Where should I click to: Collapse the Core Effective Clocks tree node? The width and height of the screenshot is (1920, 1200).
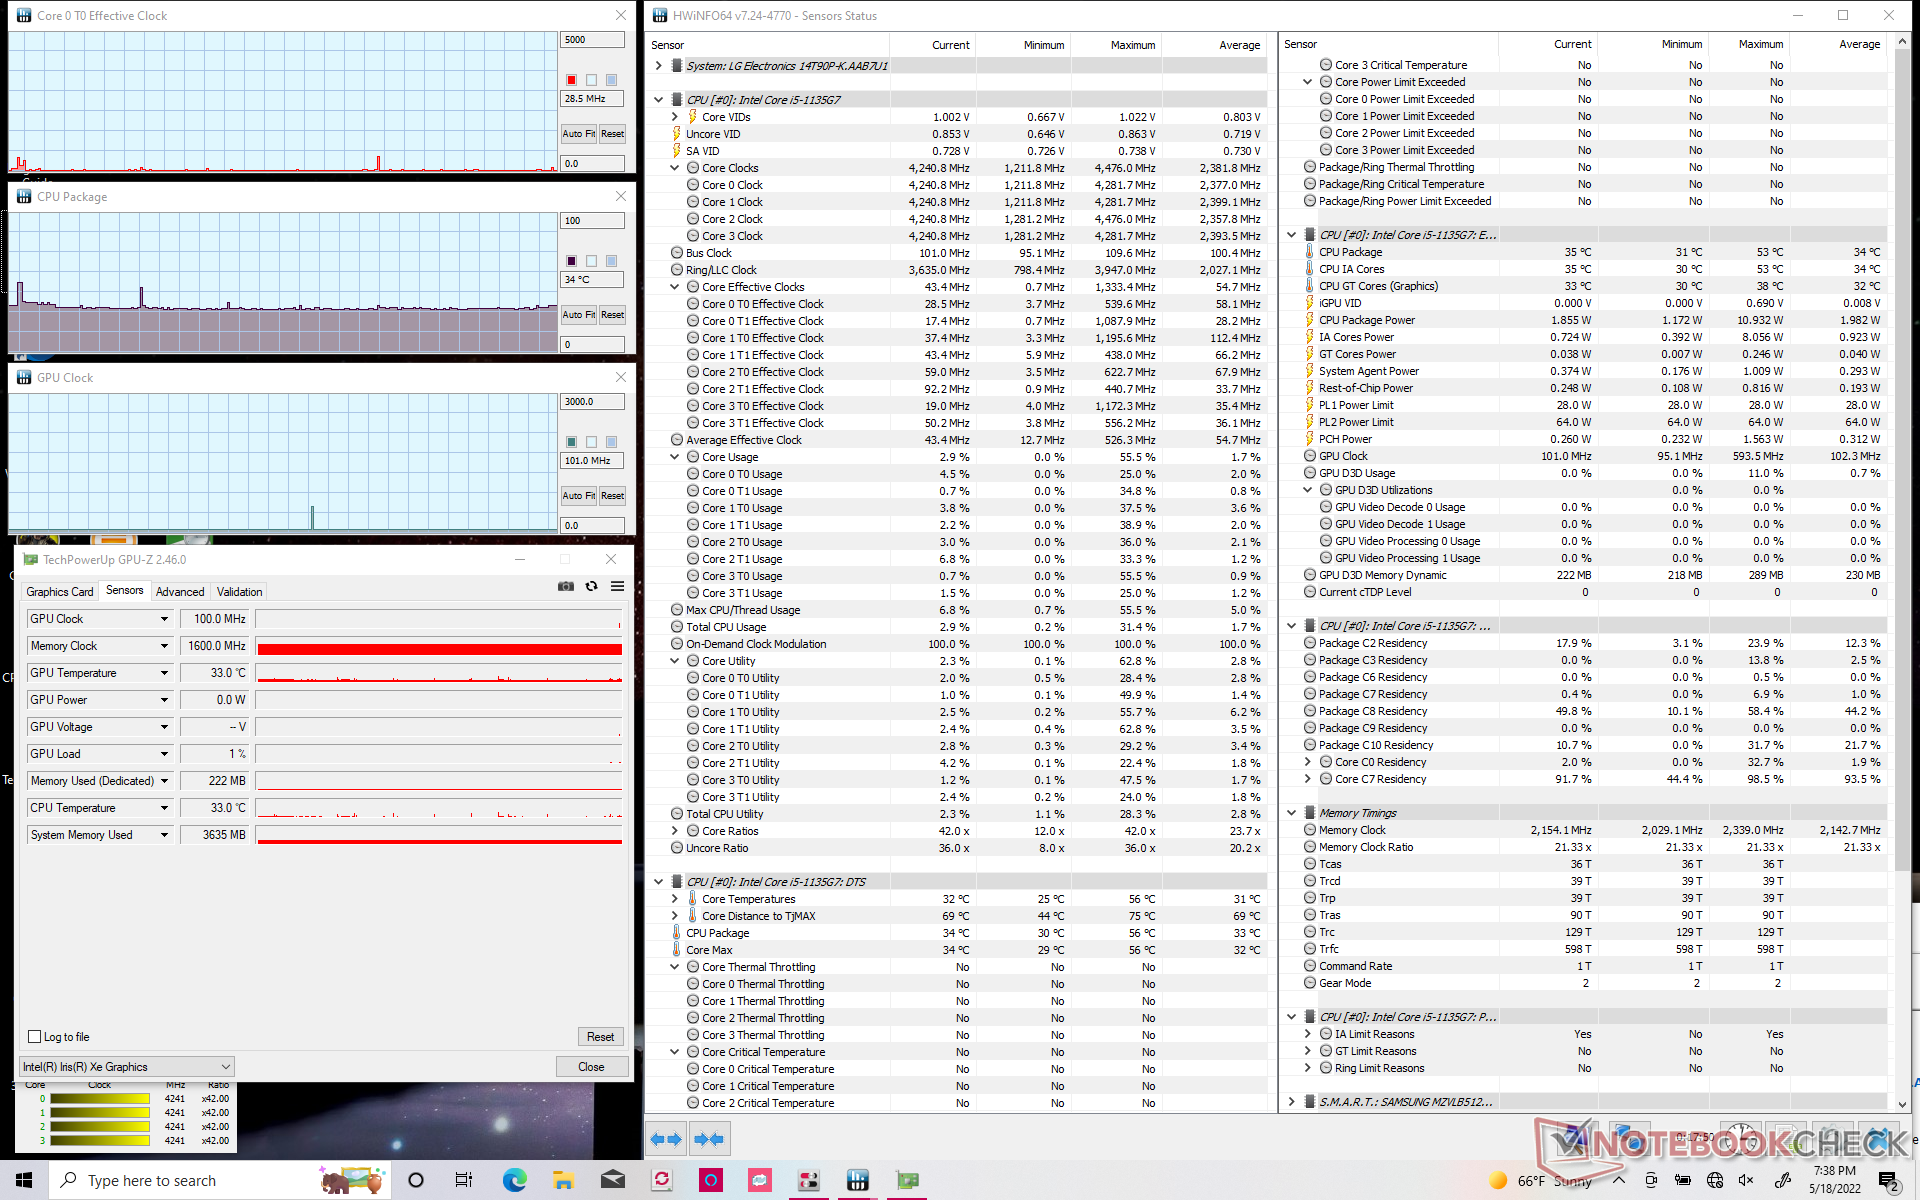coord(675,287)
